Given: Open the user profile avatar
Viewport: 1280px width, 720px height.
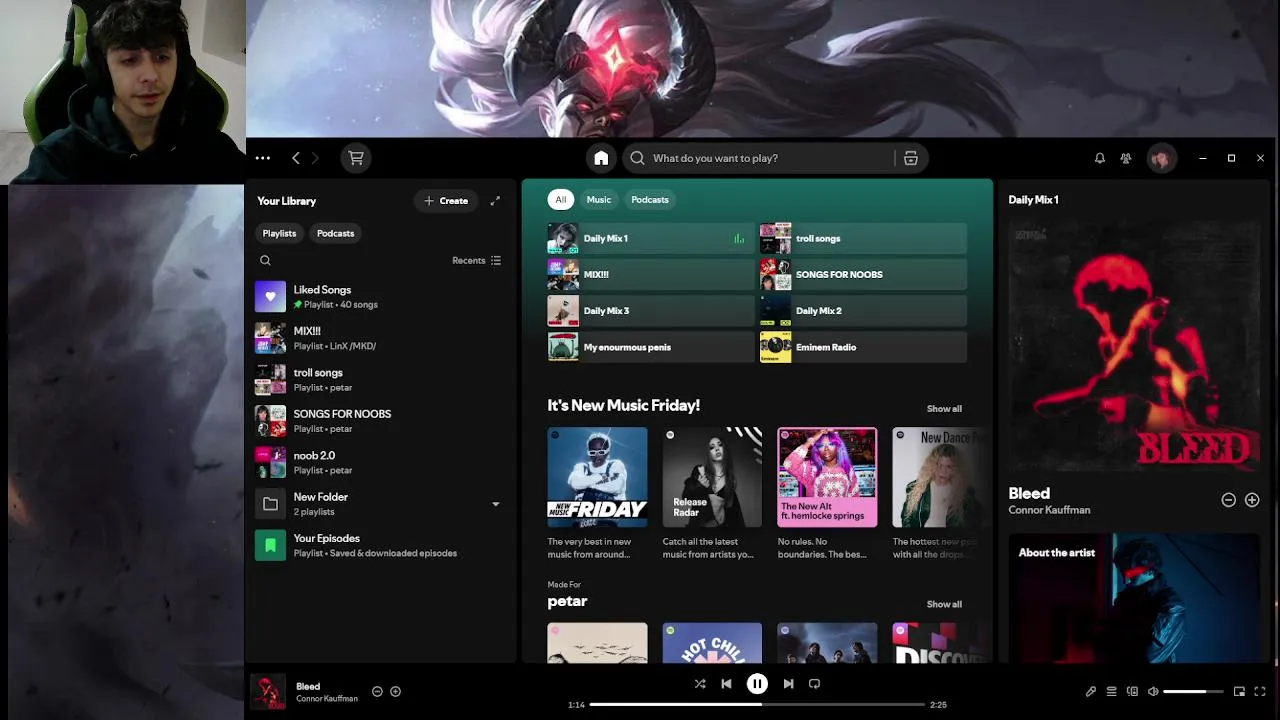Looking at the screenshot, I should 1161,158.
